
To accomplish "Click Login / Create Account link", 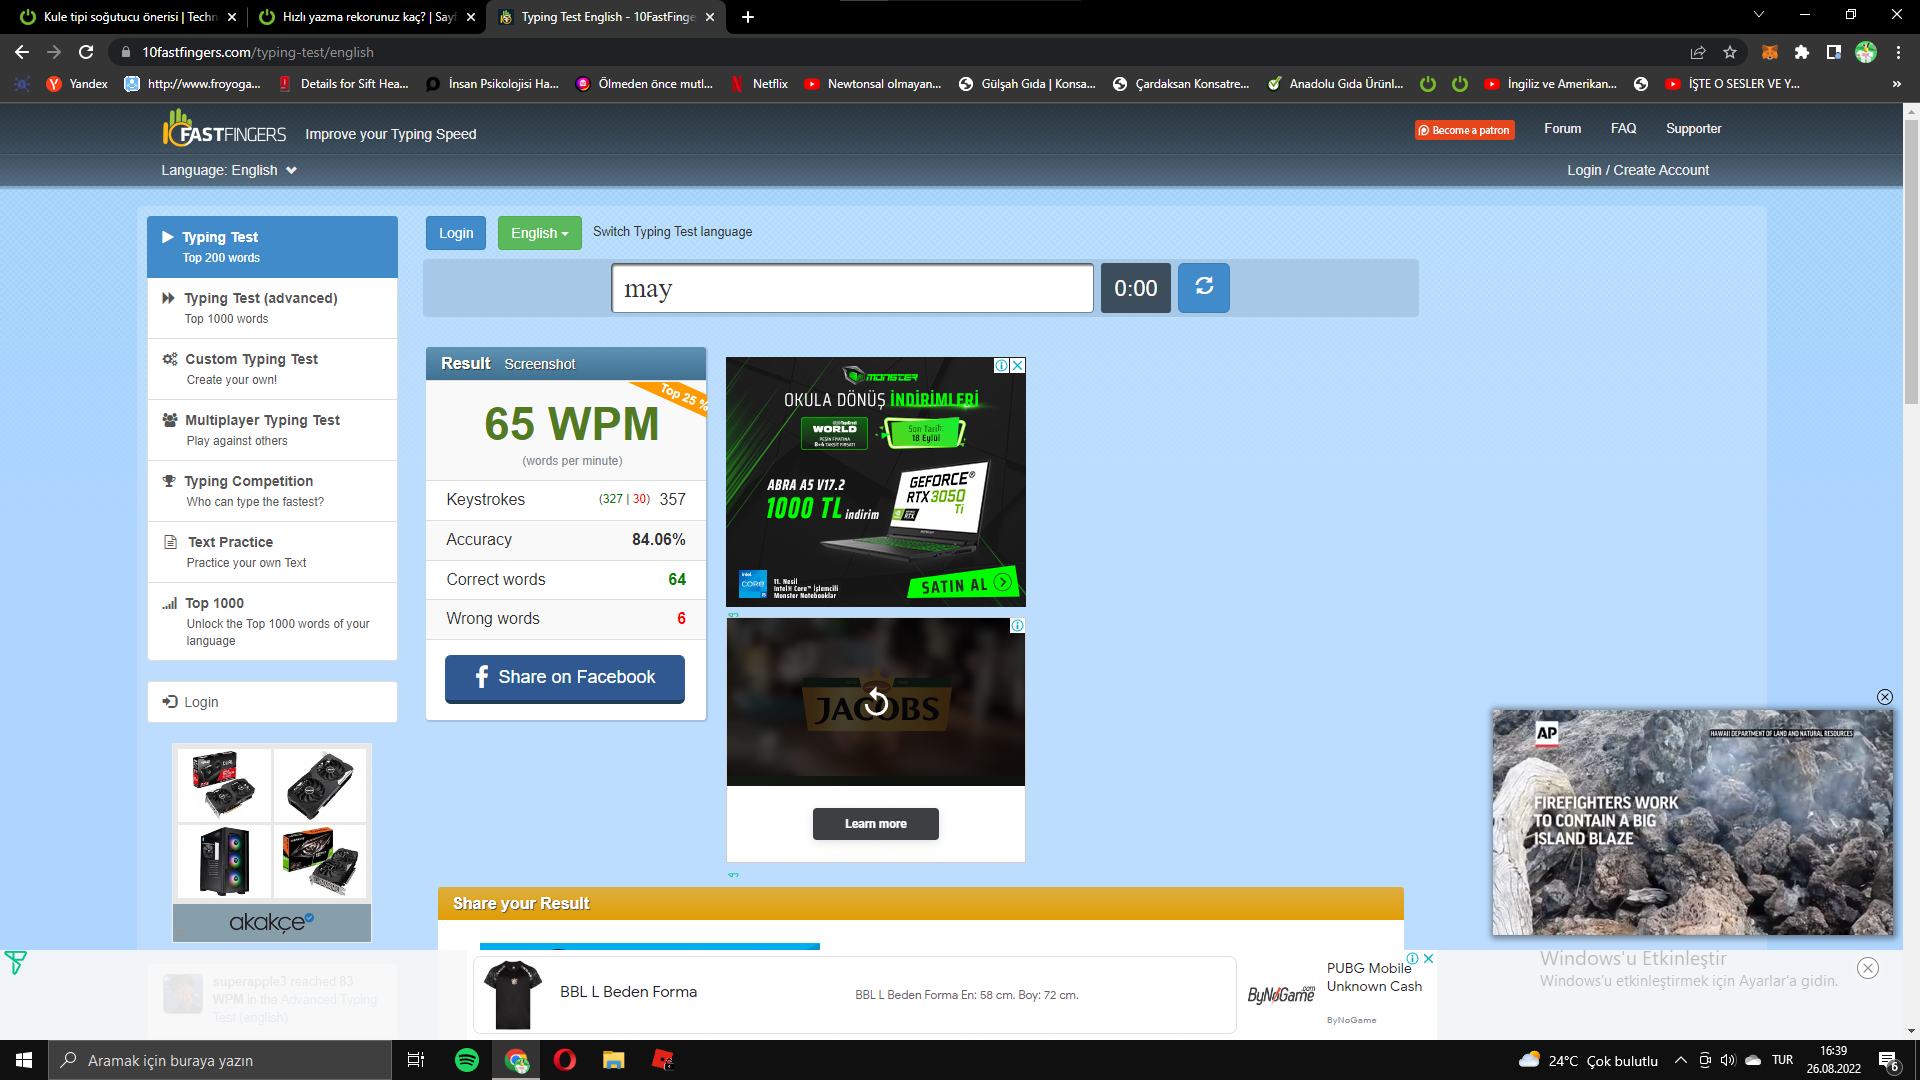I will click(1637, 170).
